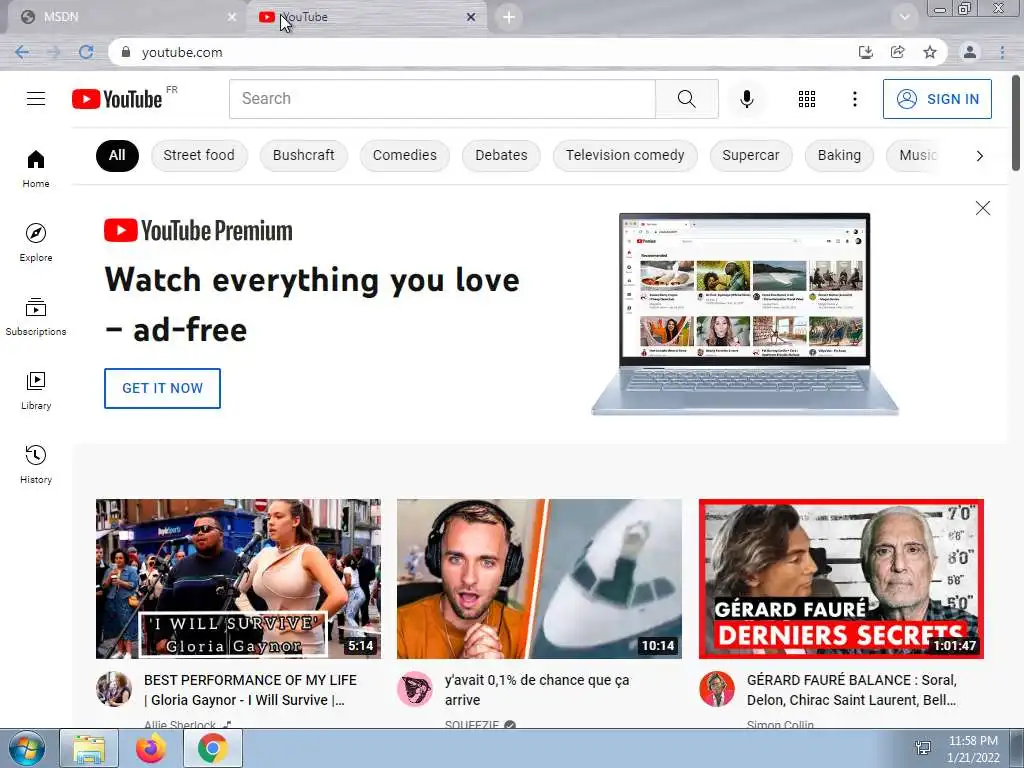The height and width of the screenshot is (768, 1024).
Task: Open Chrome three-dot menu
Action: click(1002, 52)
